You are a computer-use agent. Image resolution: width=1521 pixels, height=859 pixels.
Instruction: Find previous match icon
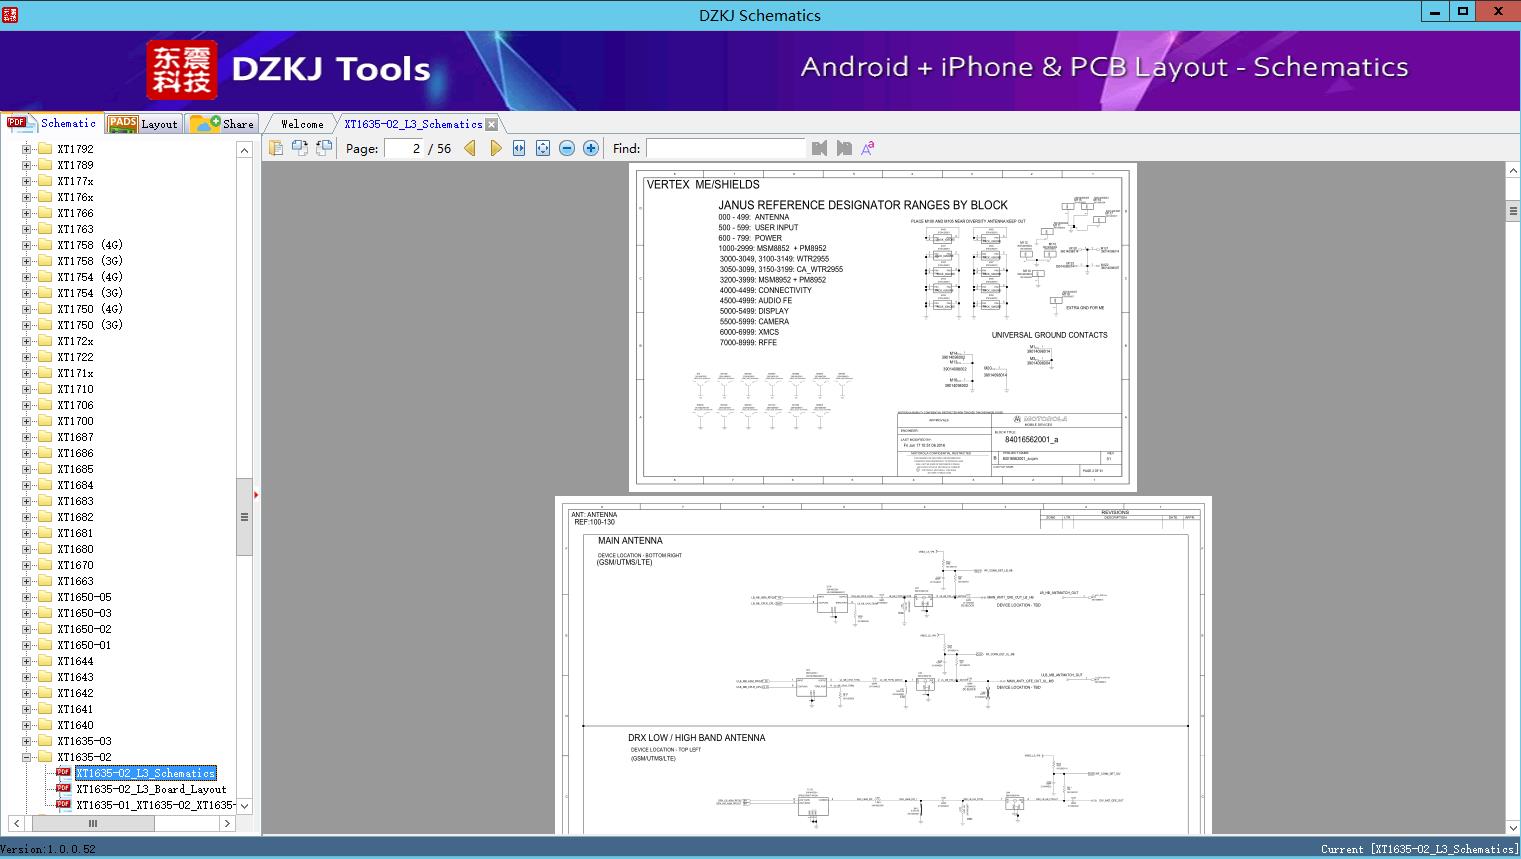820,148
